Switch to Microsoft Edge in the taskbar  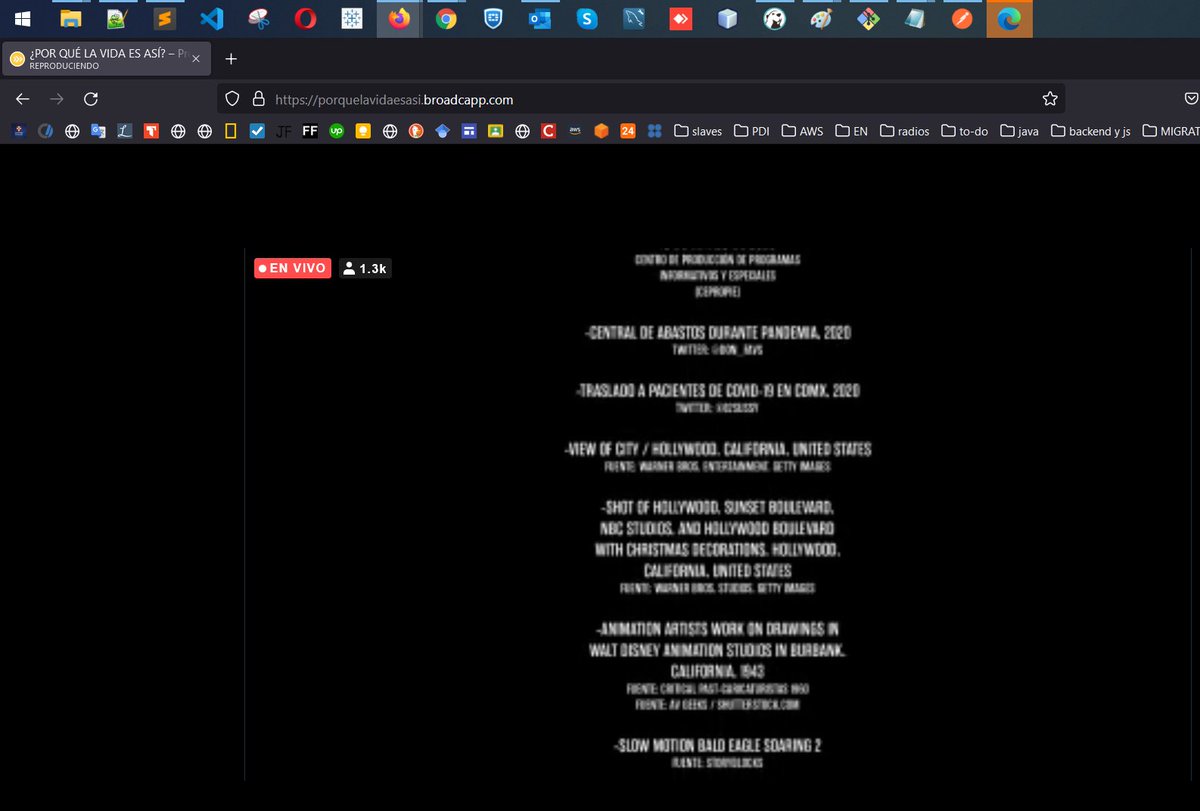(1009, 18)
